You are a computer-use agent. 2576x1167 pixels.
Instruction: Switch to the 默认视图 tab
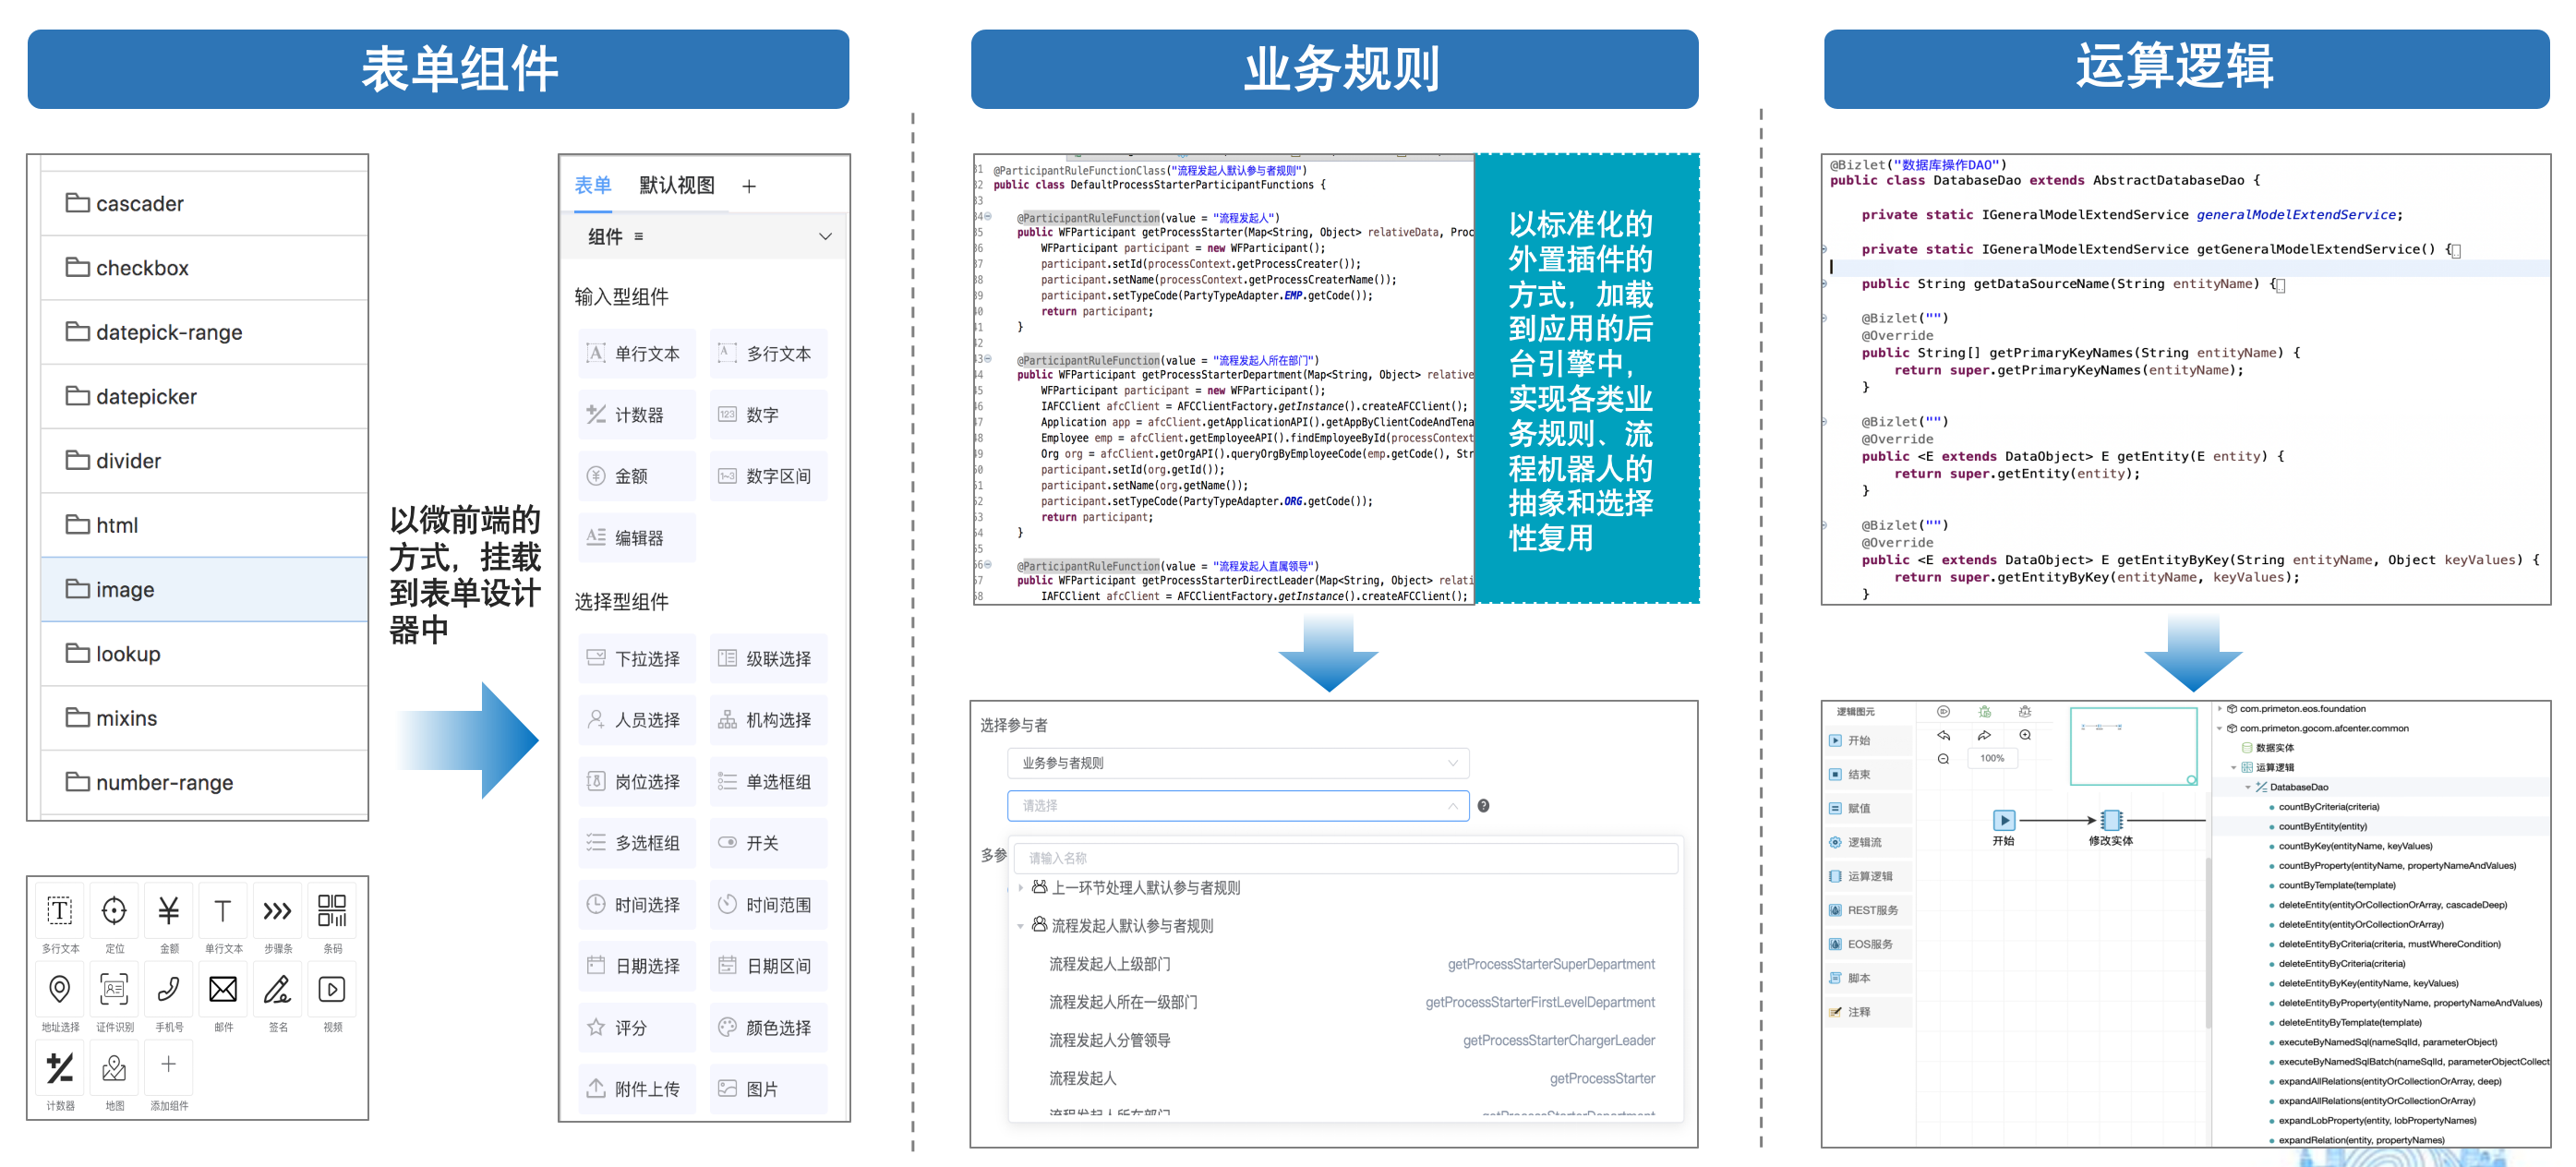tap(677, 185)
